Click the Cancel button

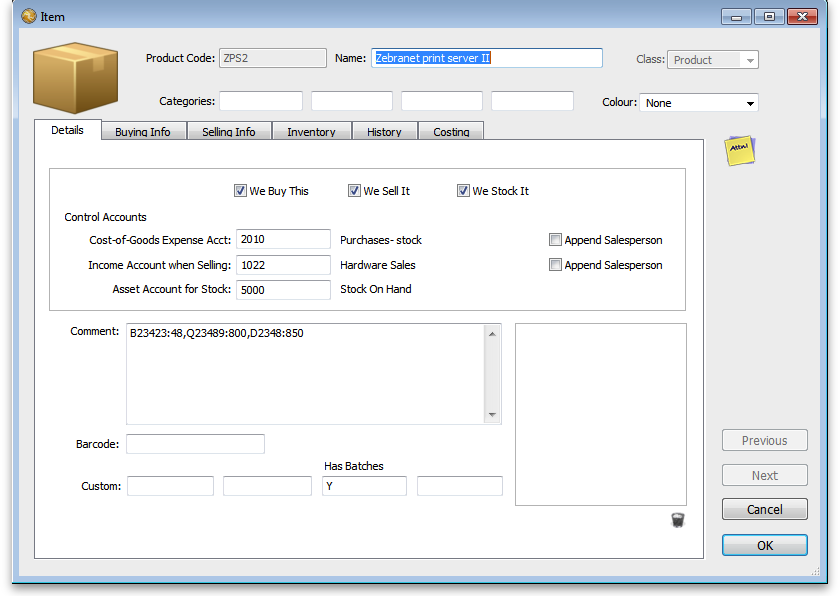[764, 509]
